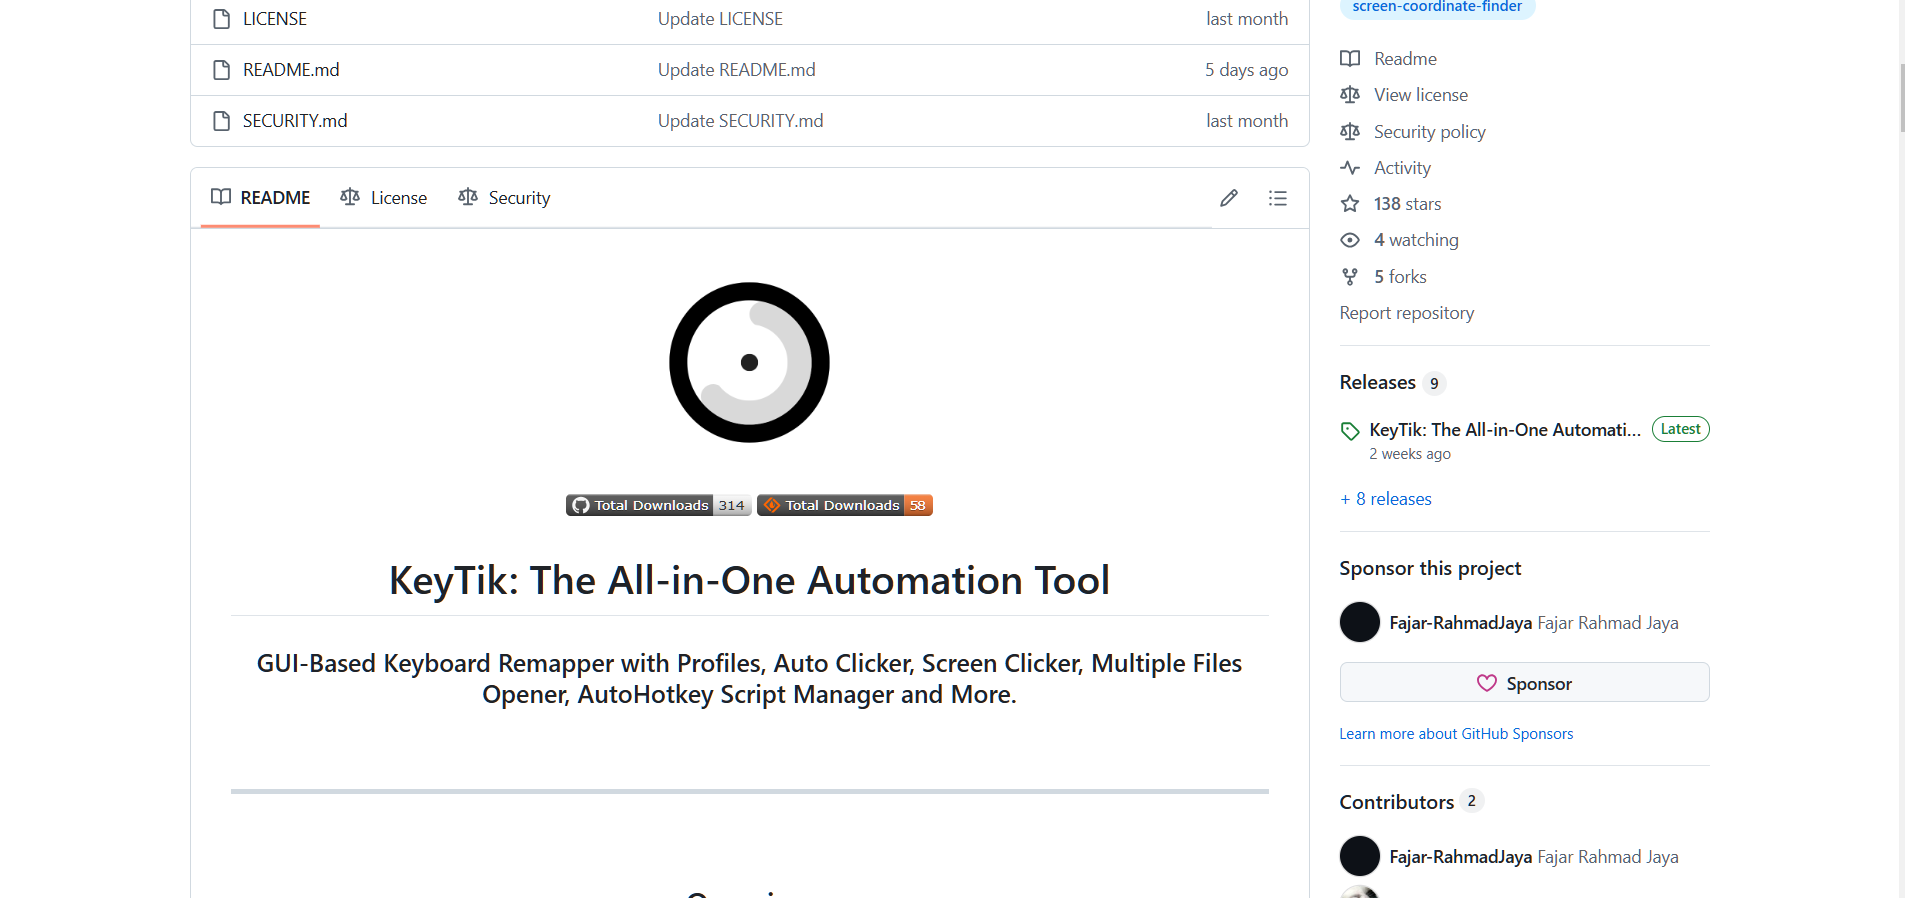The height and width of the screenshot is (898, 1905).
Task: Click Fajar-RahmadJaya avatar under Contributors
Action: coord(1360,856)
